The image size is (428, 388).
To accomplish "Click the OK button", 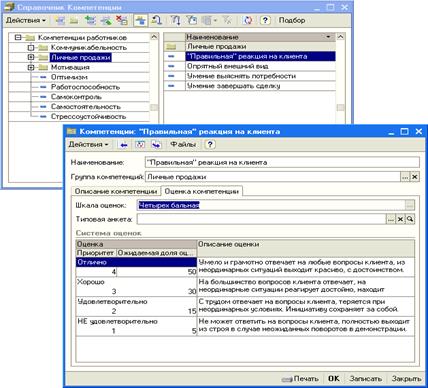I will coord(334,379).
